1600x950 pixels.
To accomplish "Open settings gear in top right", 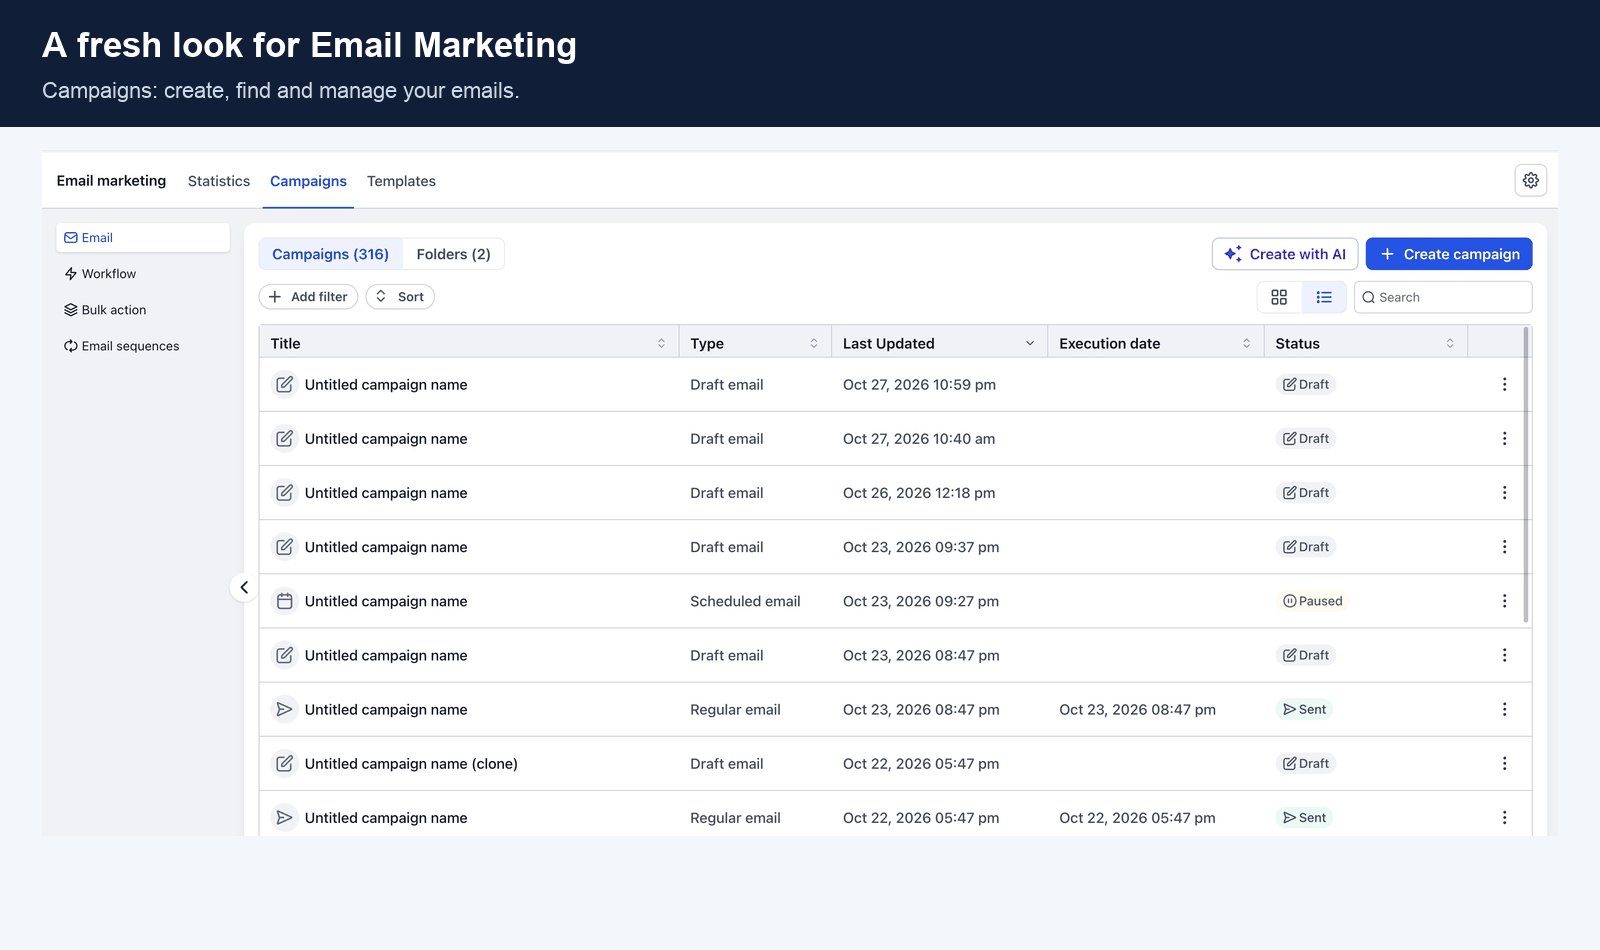I will coord(1530,181).
